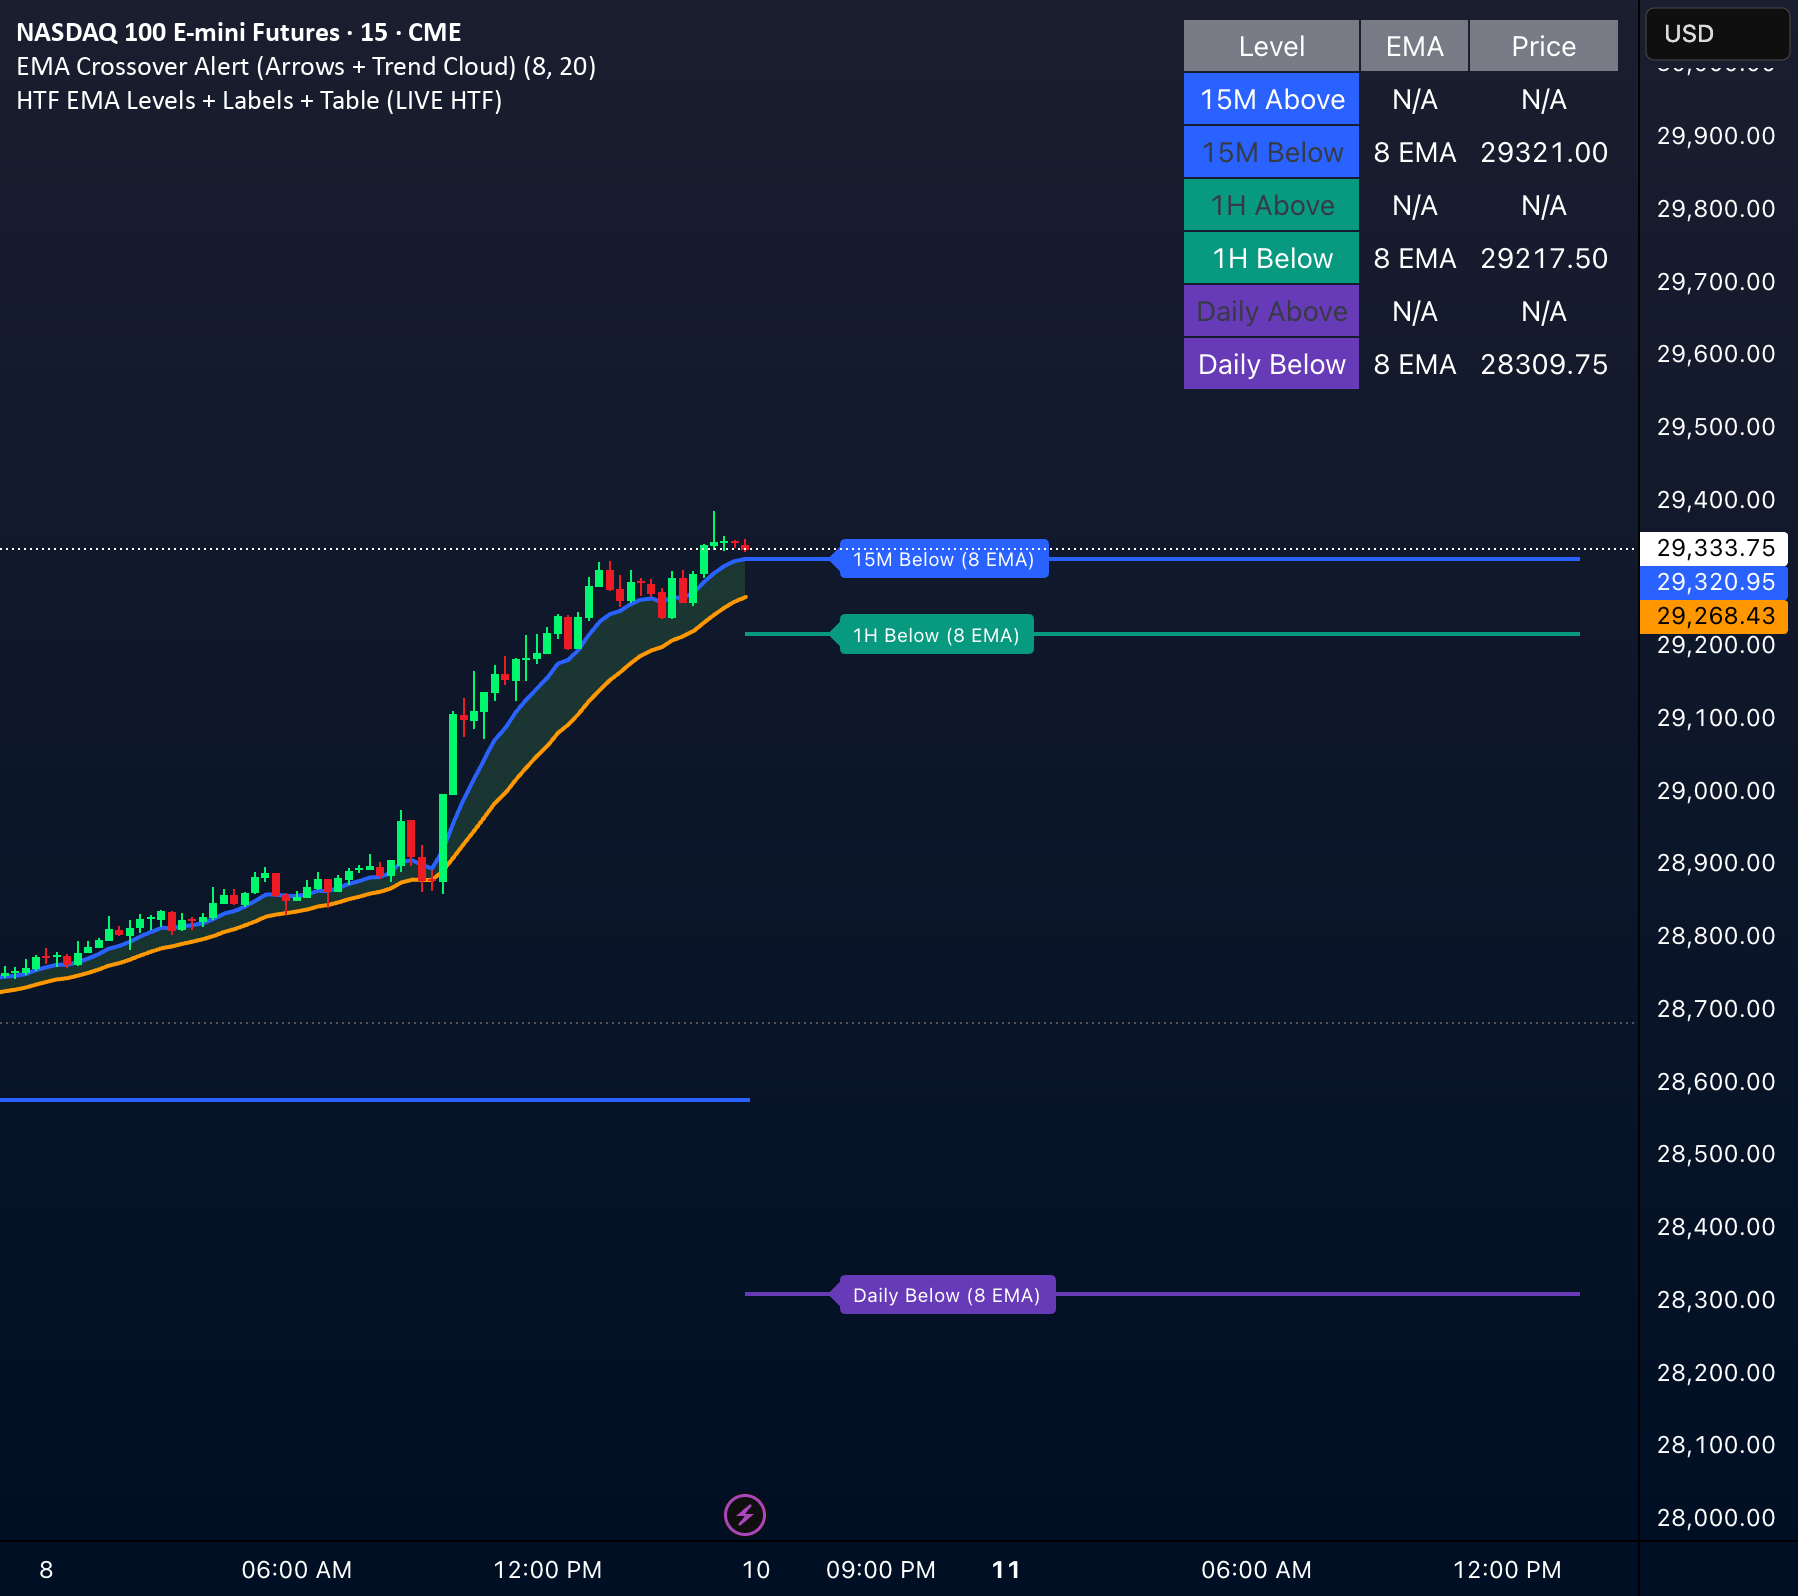Click the 1H Below table cell

coord(1272,258)
